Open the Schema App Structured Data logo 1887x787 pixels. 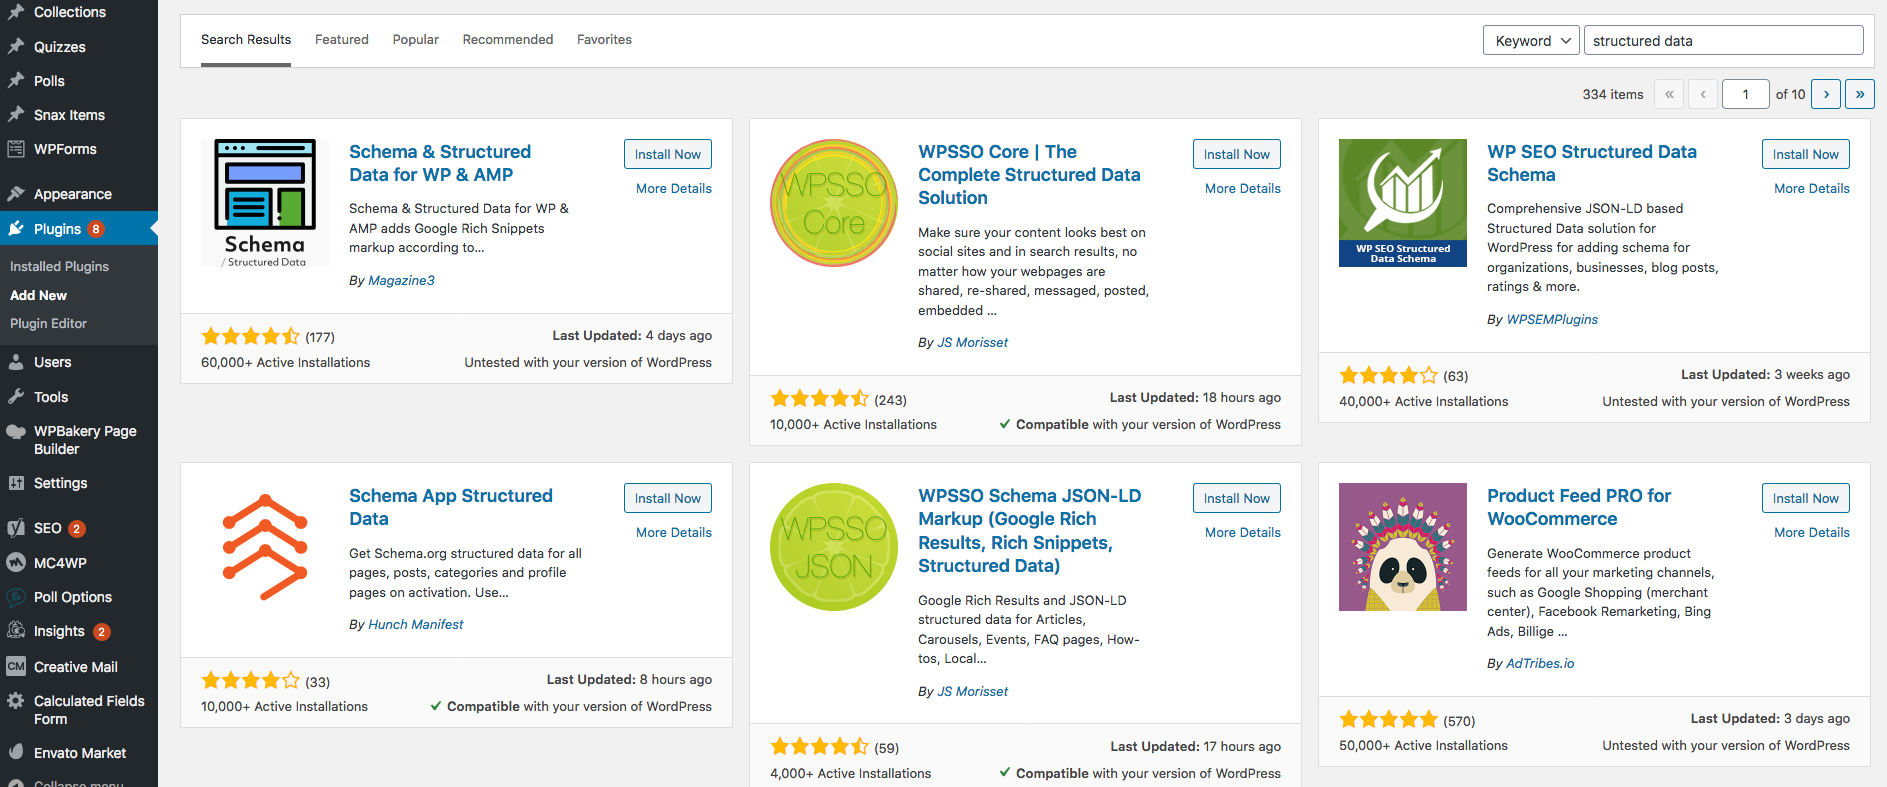[265, 547]
